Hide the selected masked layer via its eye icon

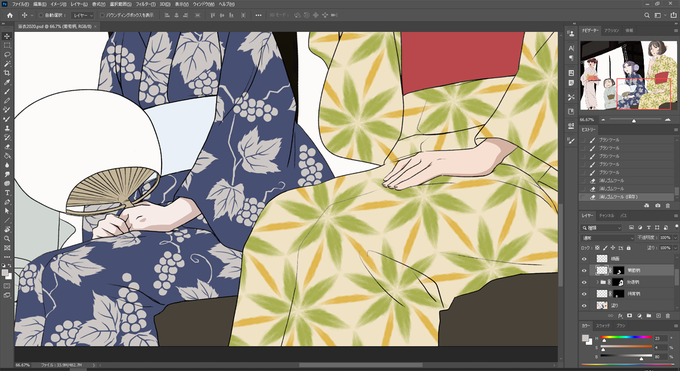point(584,270)
